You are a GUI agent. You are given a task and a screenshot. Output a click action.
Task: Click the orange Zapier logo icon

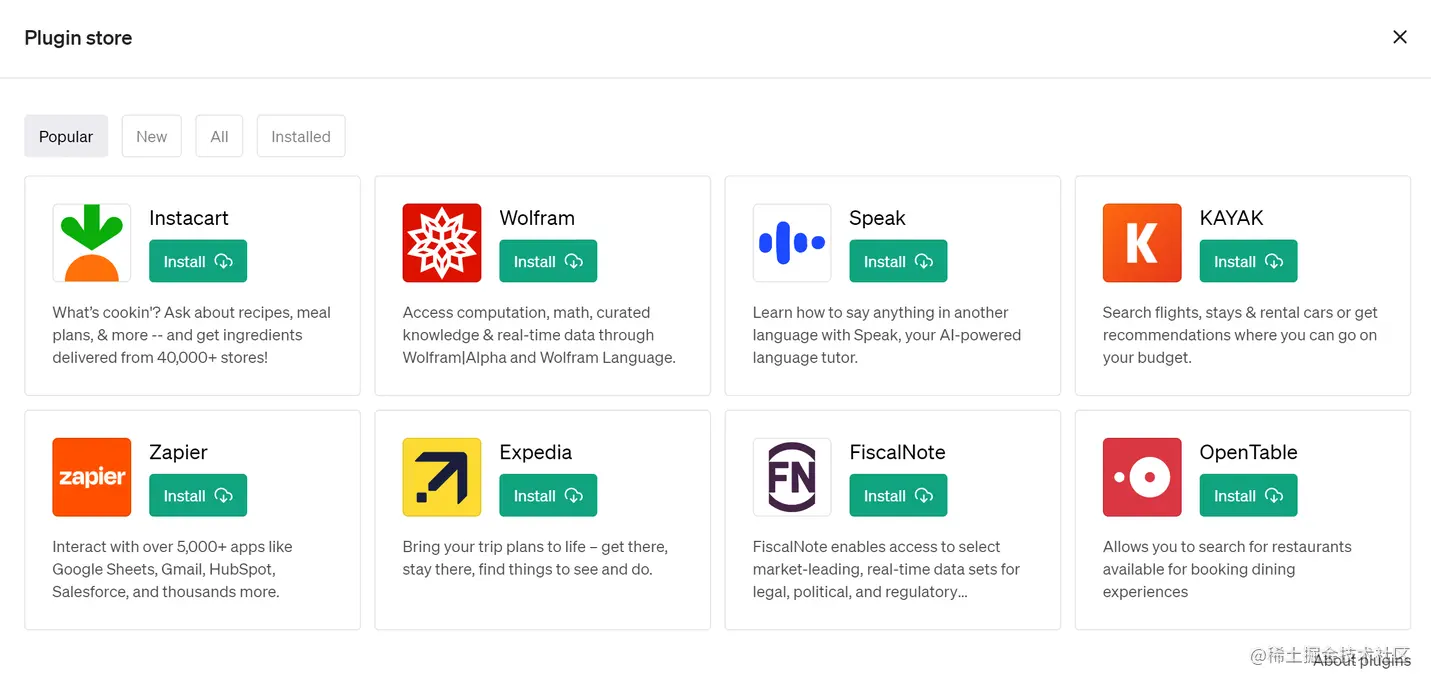pyautogui.click(x=92, y=477)
